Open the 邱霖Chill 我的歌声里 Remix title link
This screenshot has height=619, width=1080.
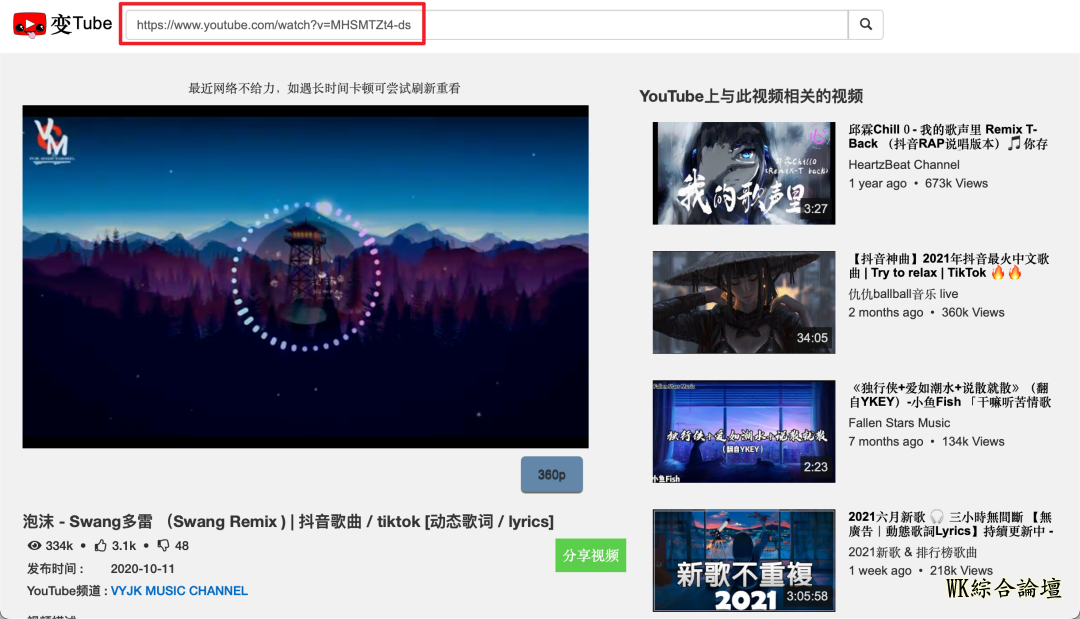pyautogui.click(x=948, y=136)
